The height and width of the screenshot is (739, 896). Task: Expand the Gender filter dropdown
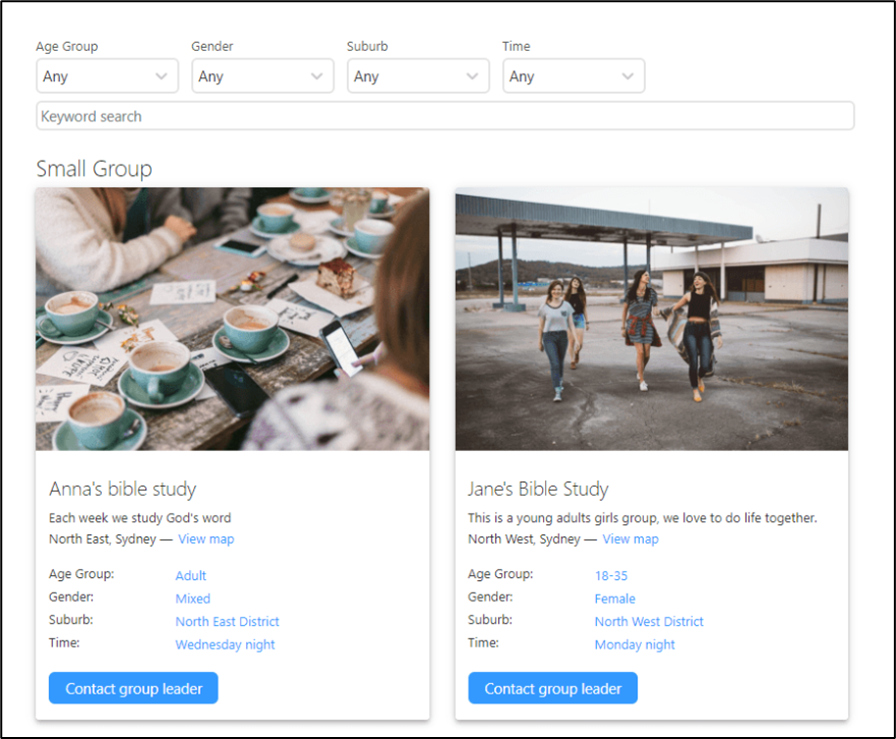click(x=263, y=76)
